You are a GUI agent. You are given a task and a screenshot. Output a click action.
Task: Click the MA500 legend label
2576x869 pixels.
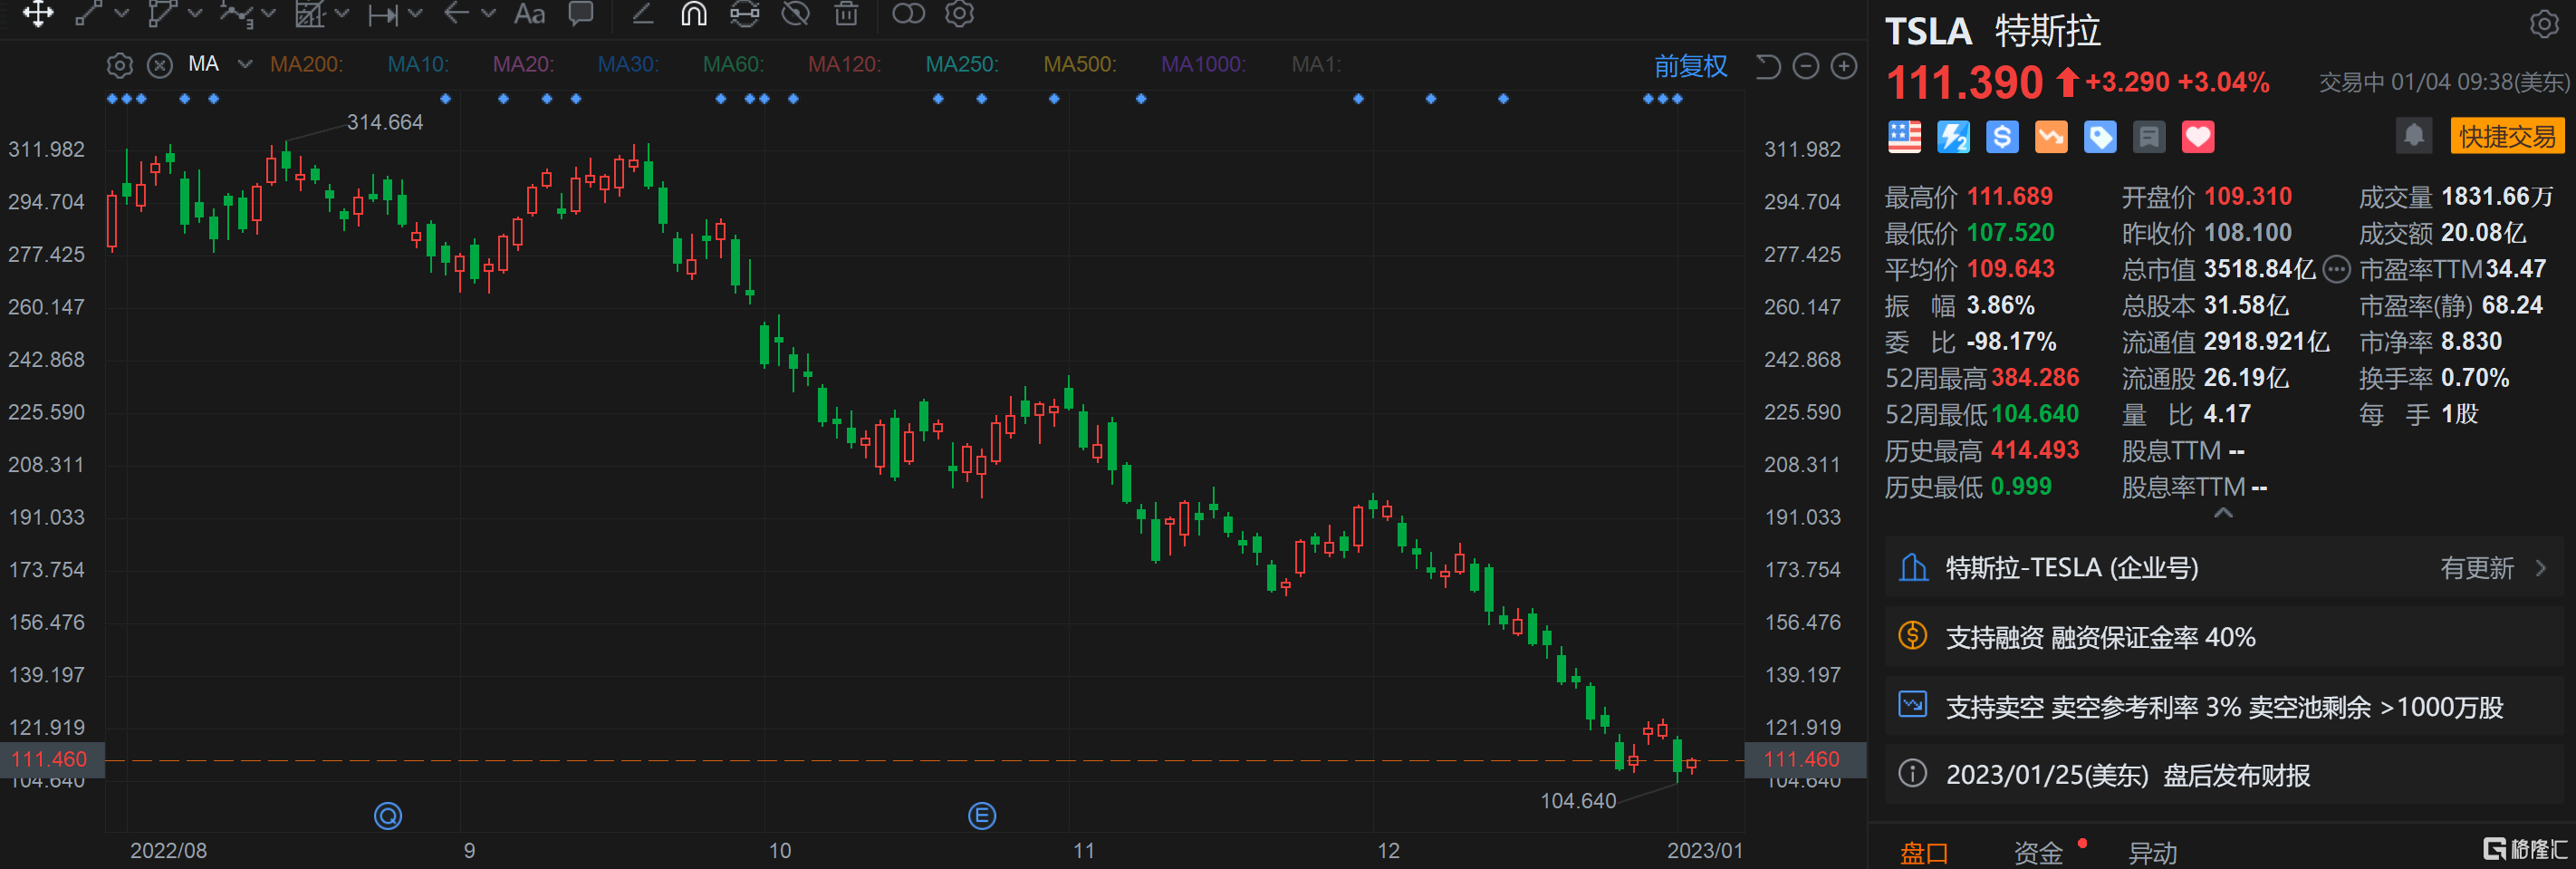1080,64
